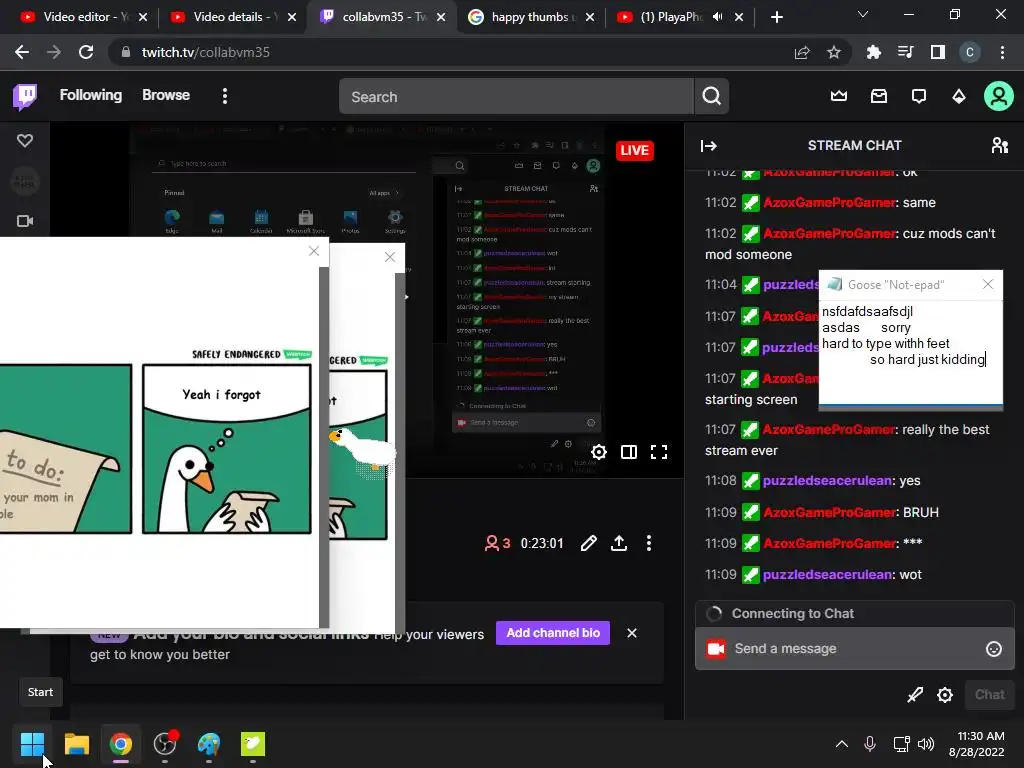The width and height of the screenshot is (1024, 768).
Task: Go back in browser history
Action: click(x=22, y=52)
